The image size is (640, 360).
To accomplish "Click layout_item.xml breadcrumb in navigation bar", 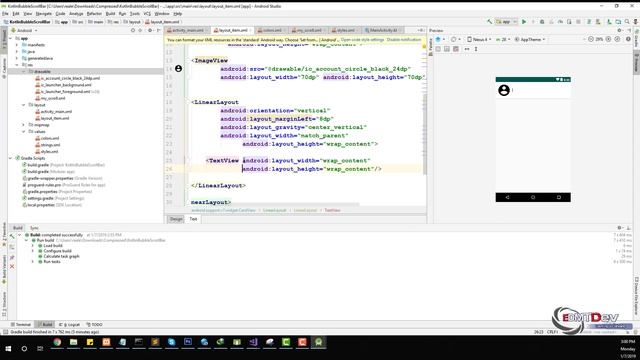I will pyautogui.click(x=162, y=22).
